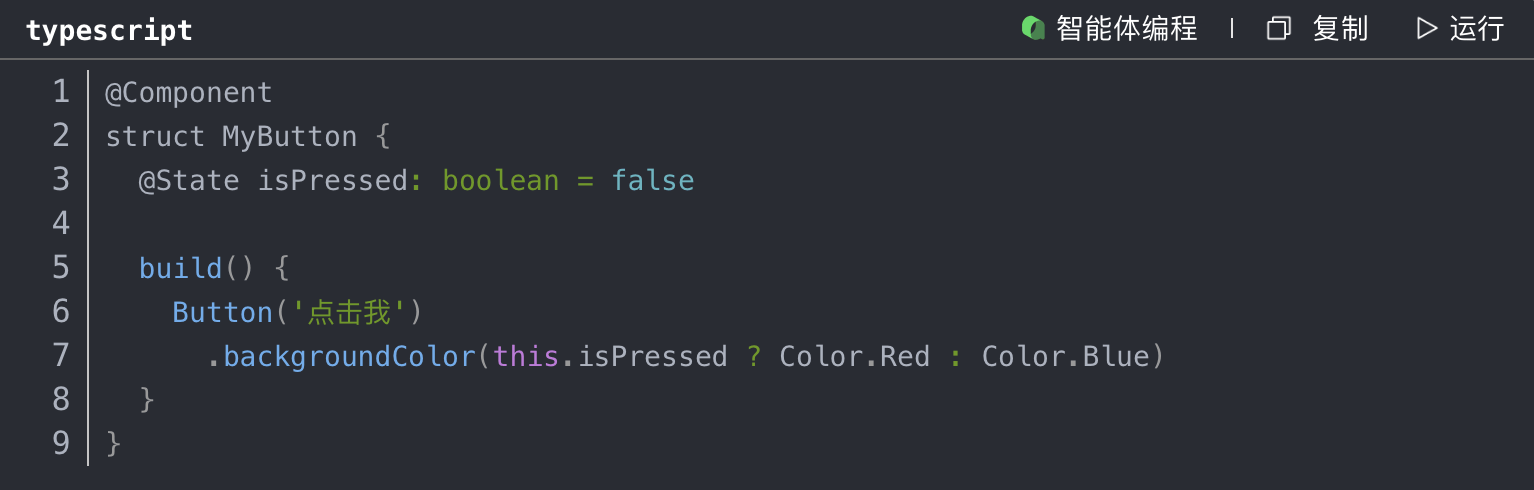This screenshot has height=490, width=1534.
Task: Click line number 5 in gutter
Action: click(x=61, y=268)
